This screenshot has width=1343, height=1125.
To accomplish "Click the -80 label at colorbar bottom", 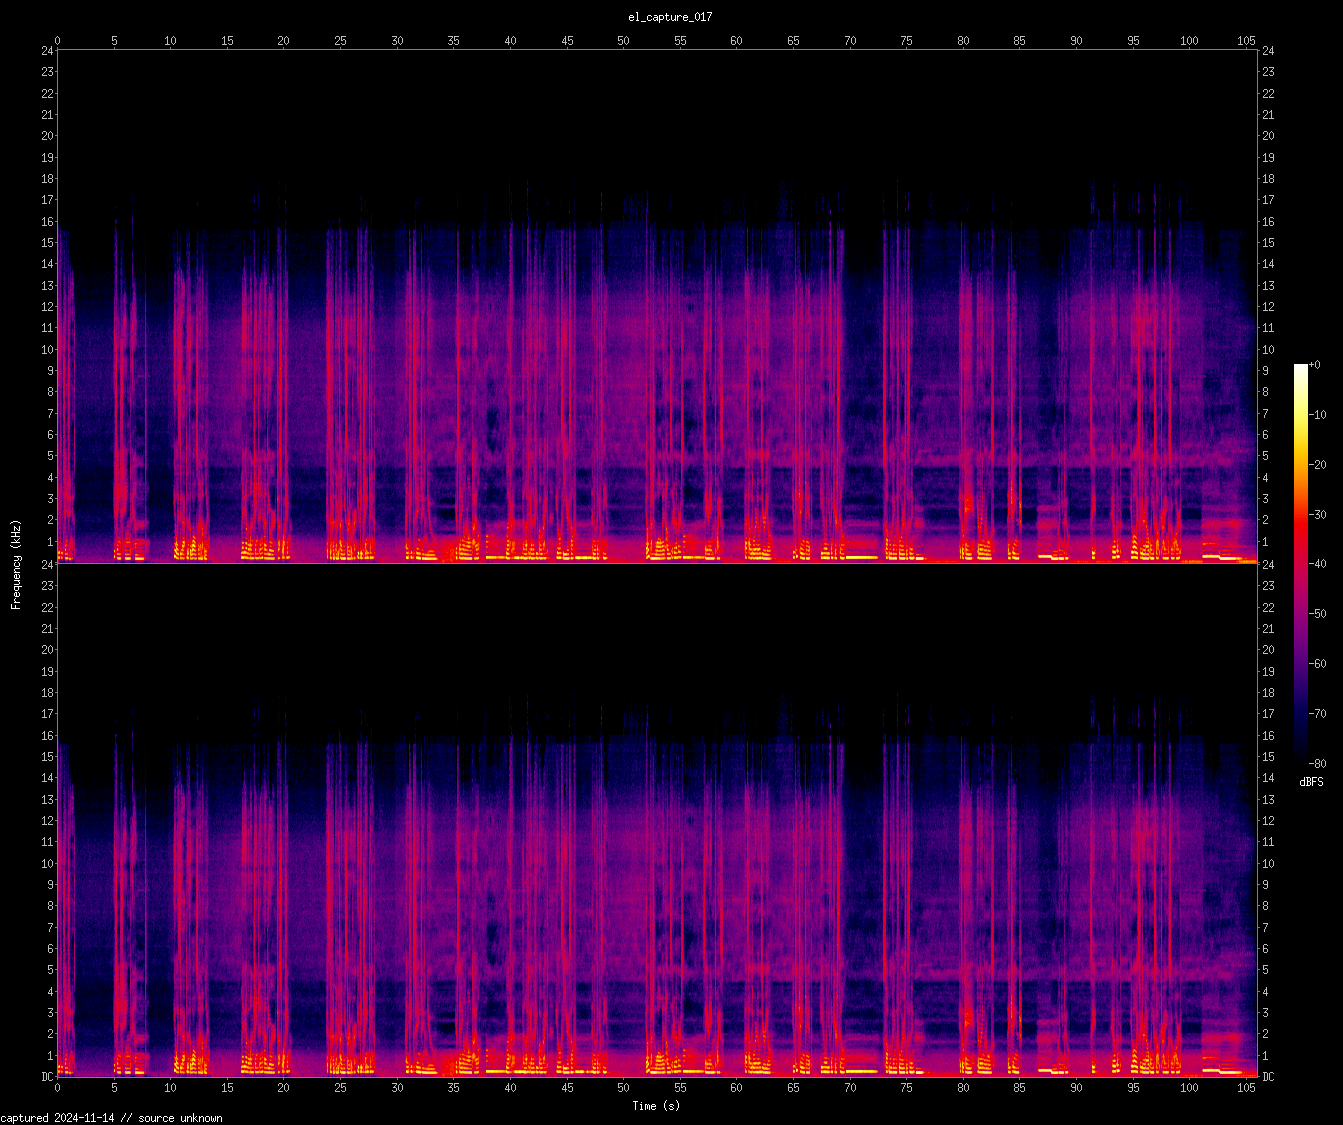I will point(1318,763).
